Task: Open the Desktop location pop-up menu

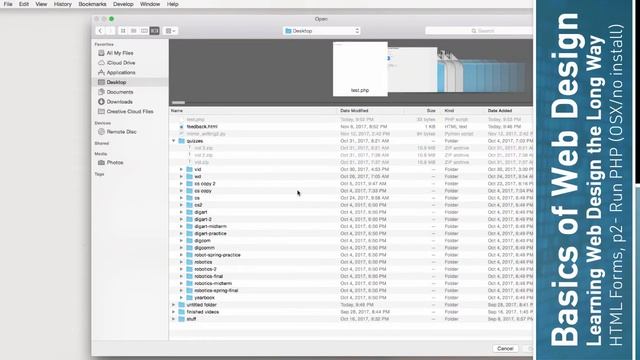Action: click(322, 31)
